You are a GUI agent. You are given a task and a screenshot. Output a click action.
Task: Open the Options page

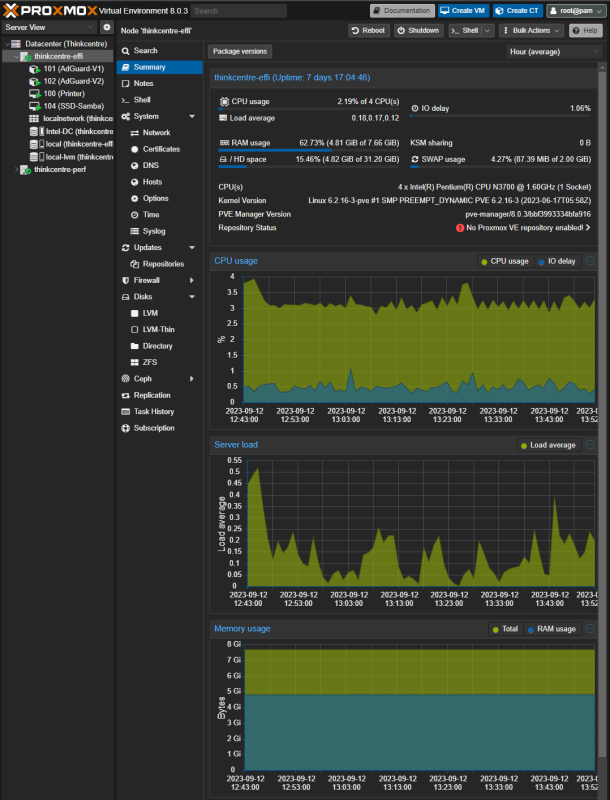pos(159,198)
